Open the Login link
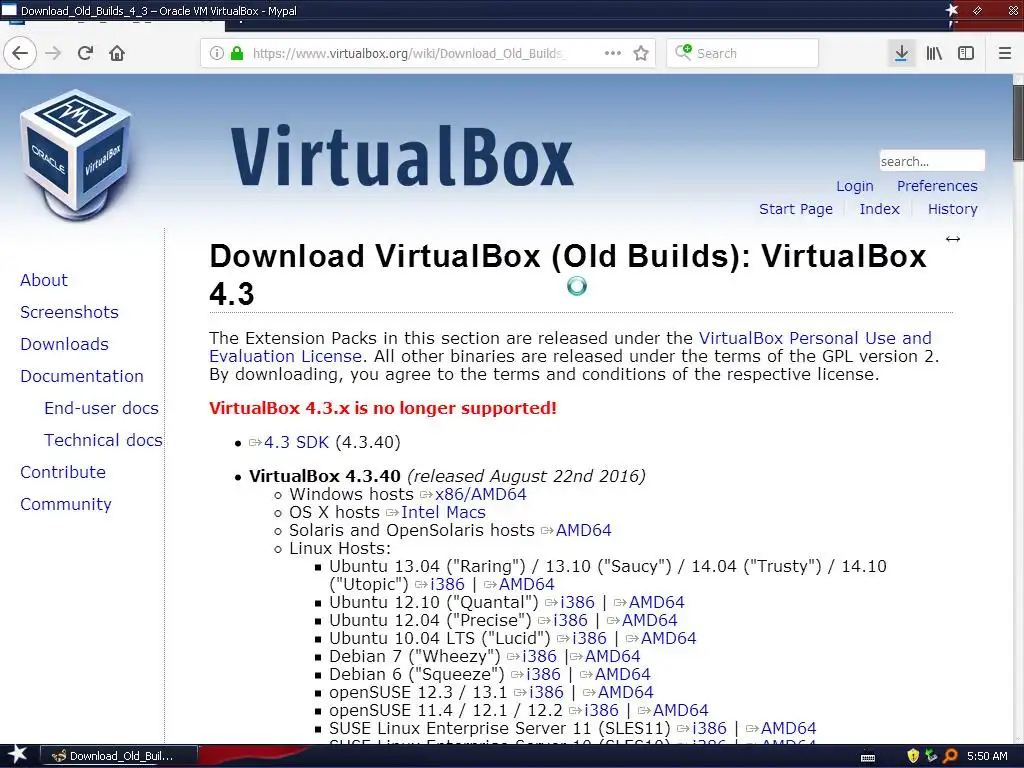 click(x=855, y=186)
